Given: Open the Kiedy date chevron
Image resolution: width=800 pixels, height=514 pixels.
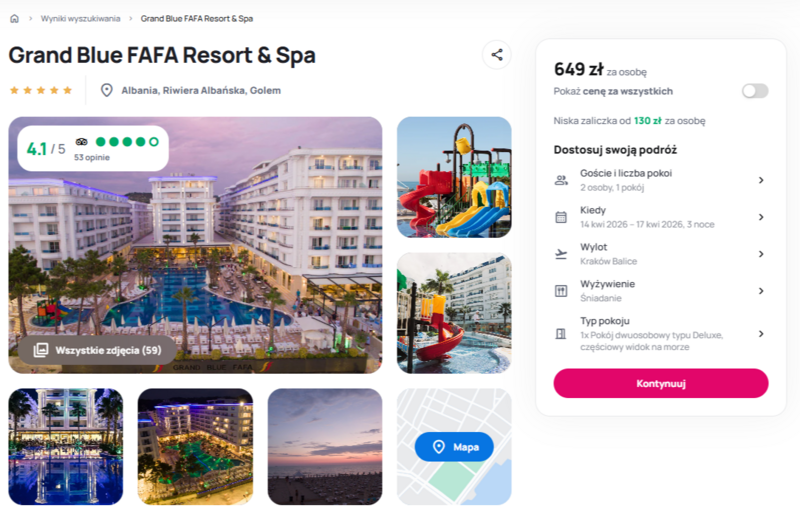Looking at the screenshot, I should click(x=761, y=217).
